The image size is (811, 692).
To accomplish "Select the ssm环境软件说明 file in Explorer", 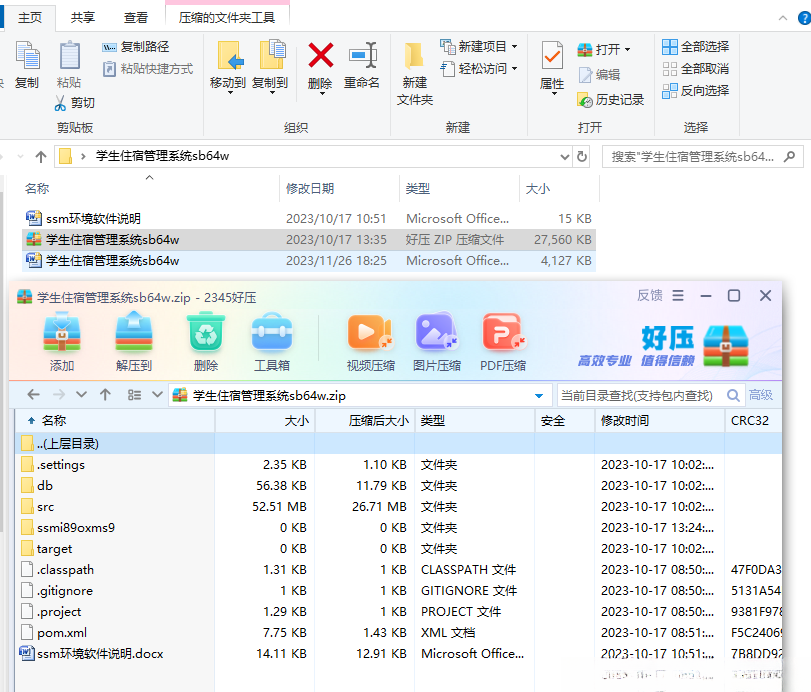I will click(x=309, y=219).
